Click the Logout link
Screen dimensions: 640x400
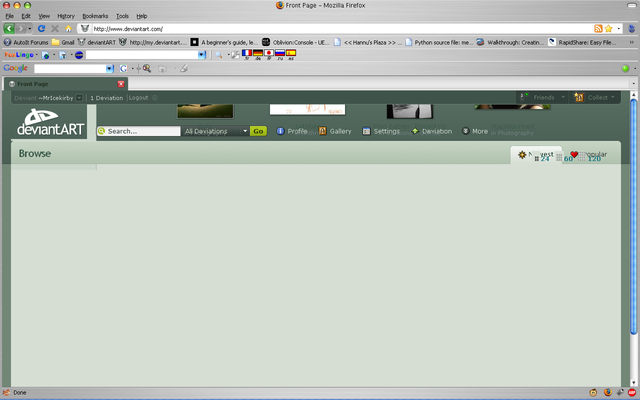point(138,98)
